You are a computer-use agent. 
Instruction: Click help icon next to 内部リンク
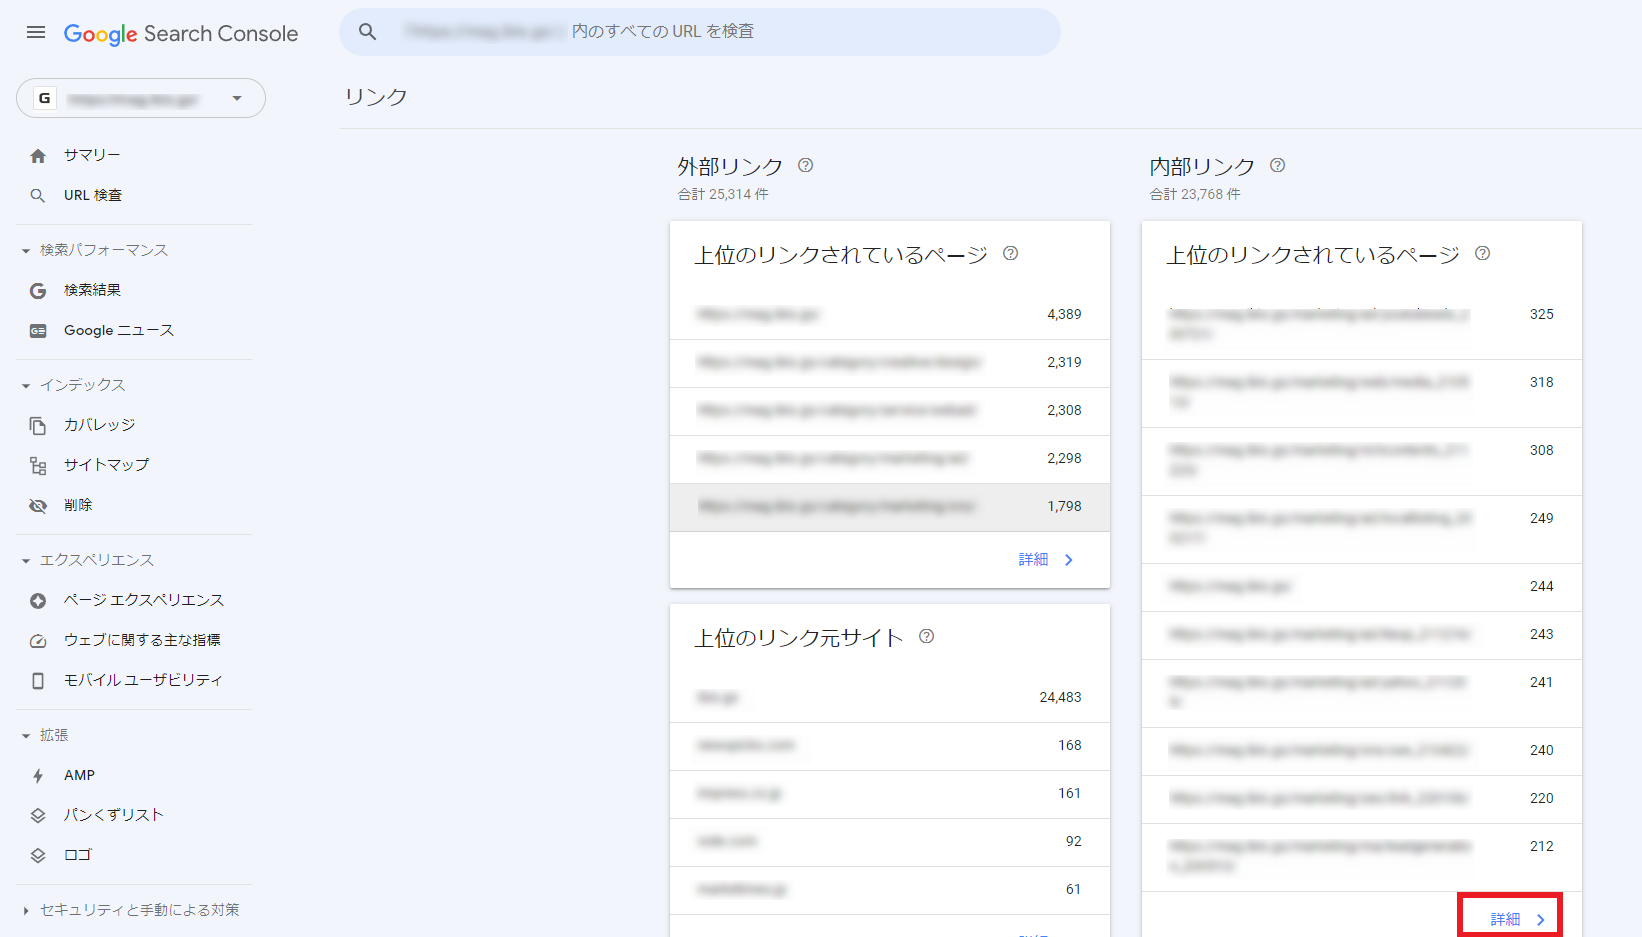coord(1278,165)
